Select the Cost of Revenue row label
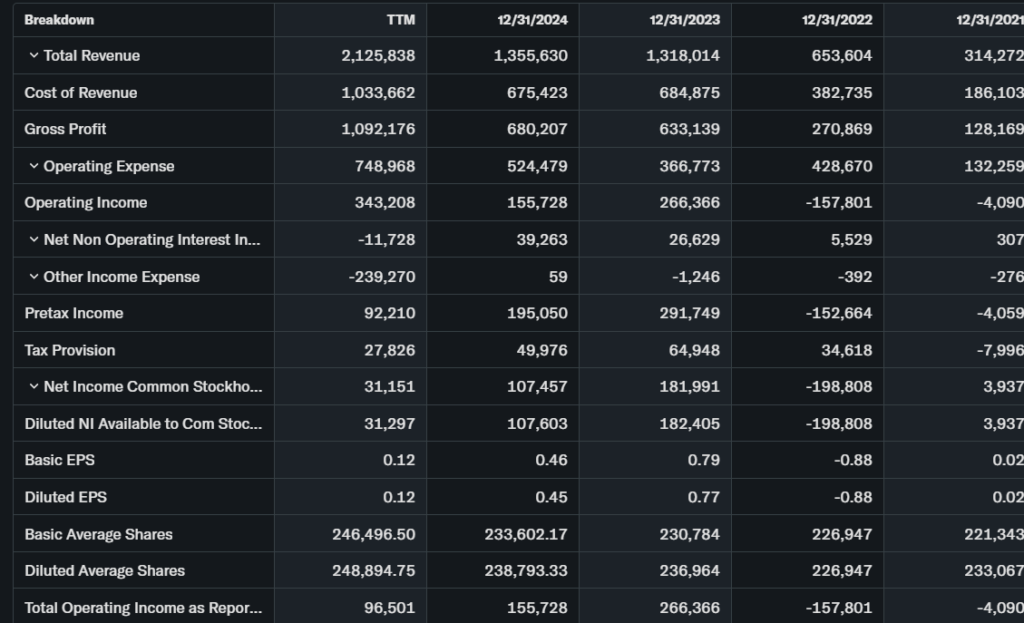1024x623 pixels. pyautogui.click(x=81, y=93)
